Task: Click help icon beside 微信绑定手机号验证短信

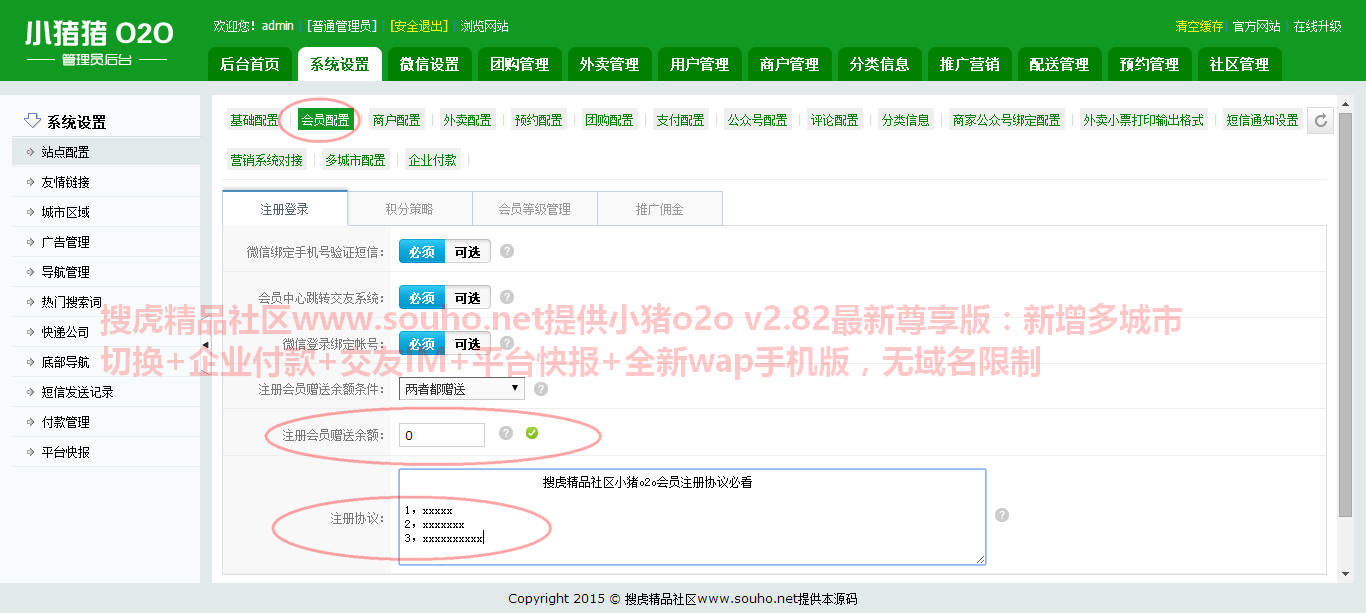Action: [507, 251]
